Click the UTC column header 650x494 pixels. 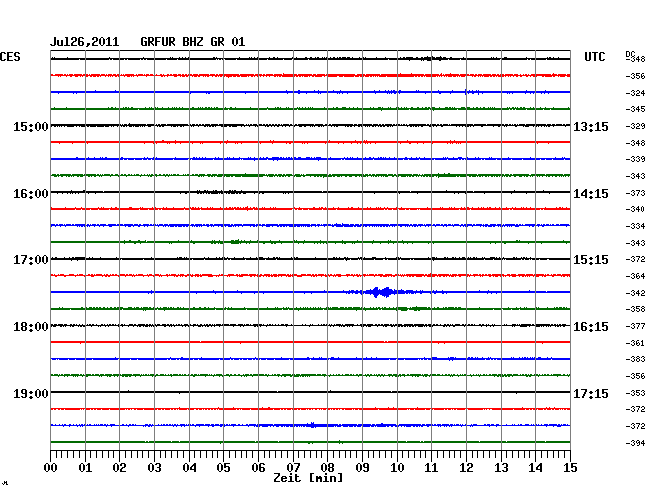point(594,57)
